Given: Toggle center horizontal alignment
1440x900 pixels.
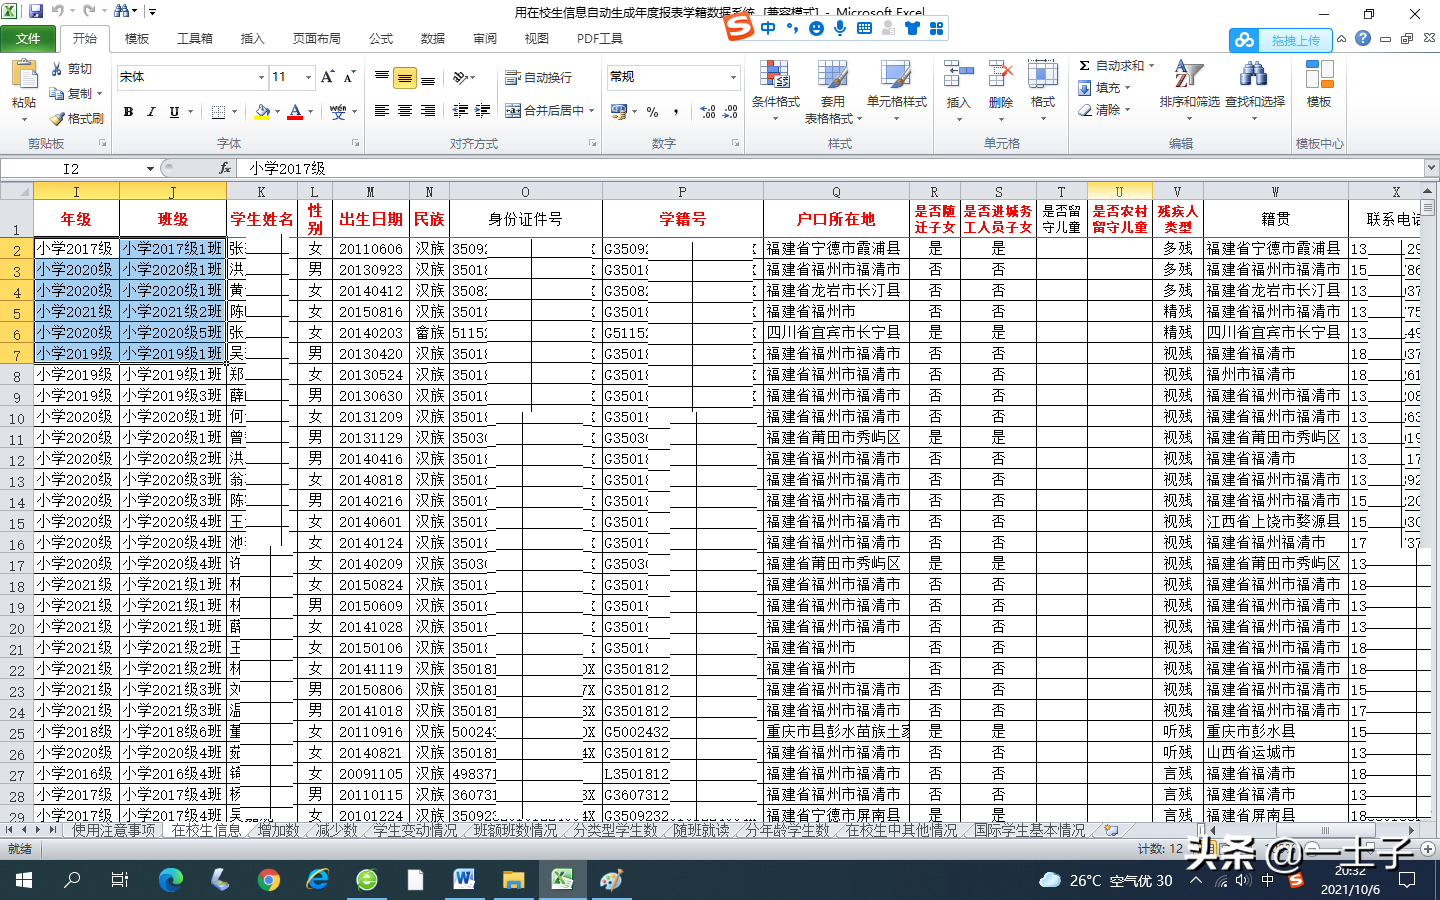Looking at the screenshot, I should 405,111.
